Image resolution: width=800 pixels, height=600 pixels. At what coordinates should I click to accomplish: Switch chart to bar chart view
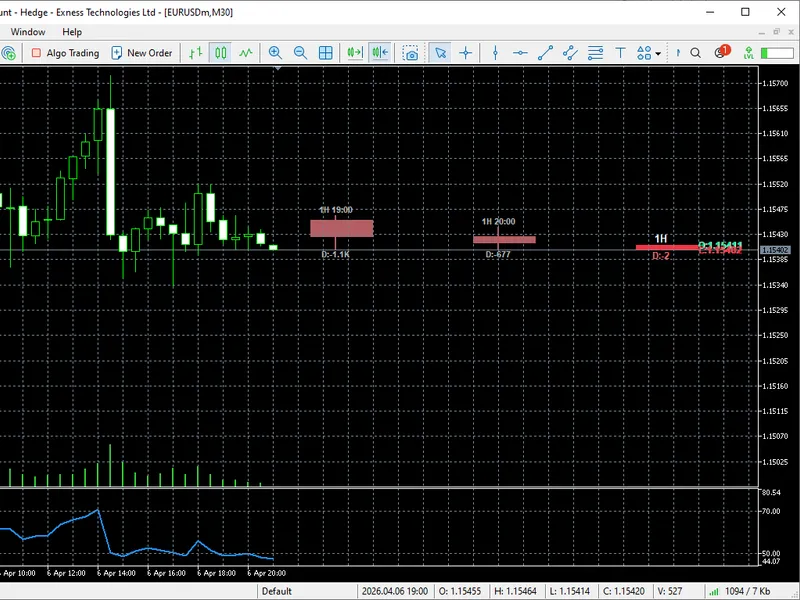point(196,53)
